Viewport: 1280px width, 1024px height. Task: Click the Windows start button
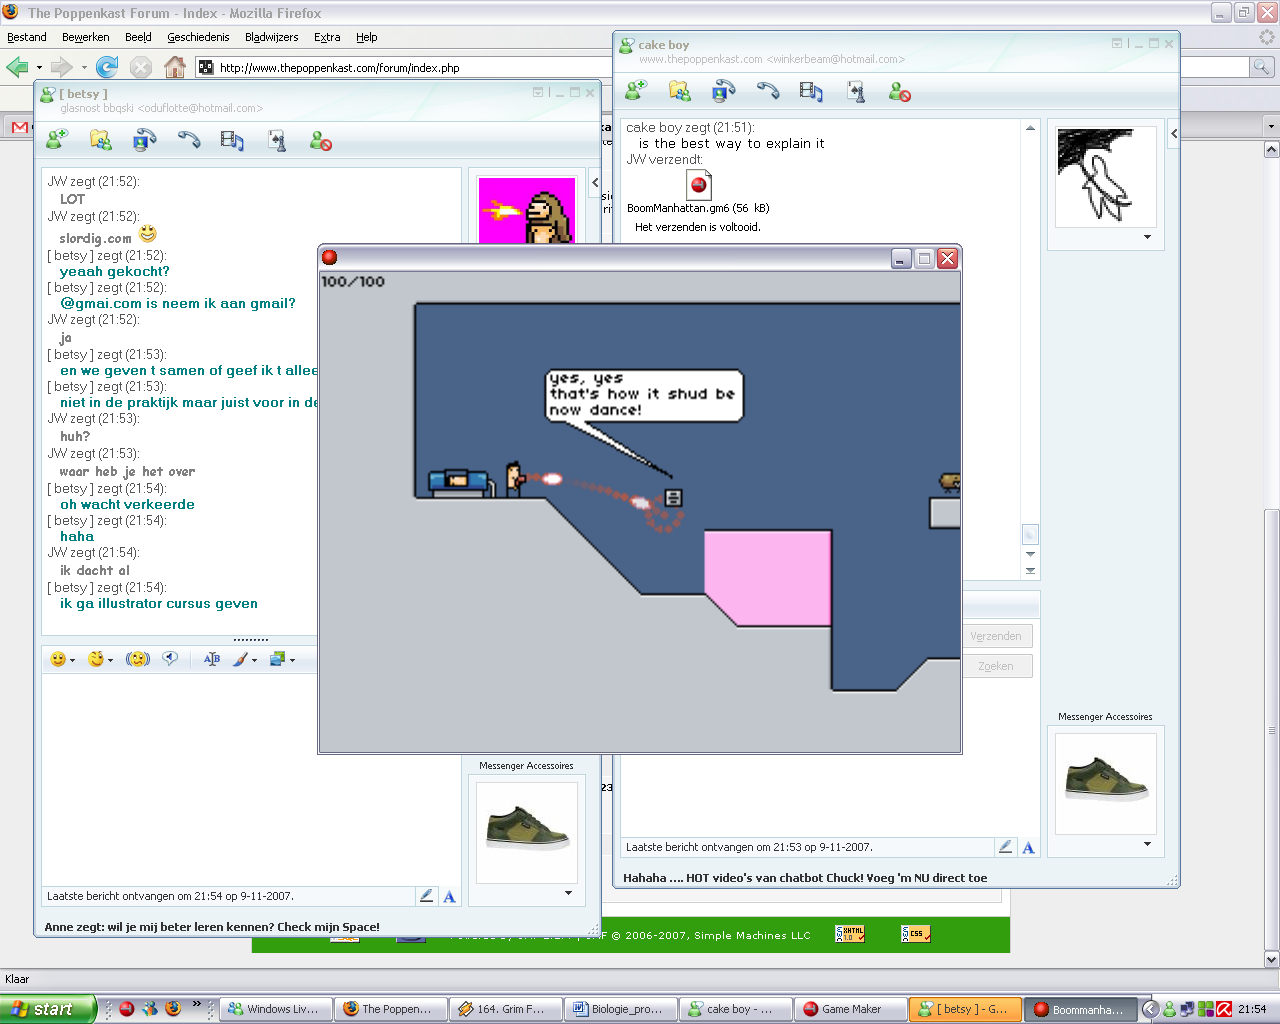pos(48,1009)
